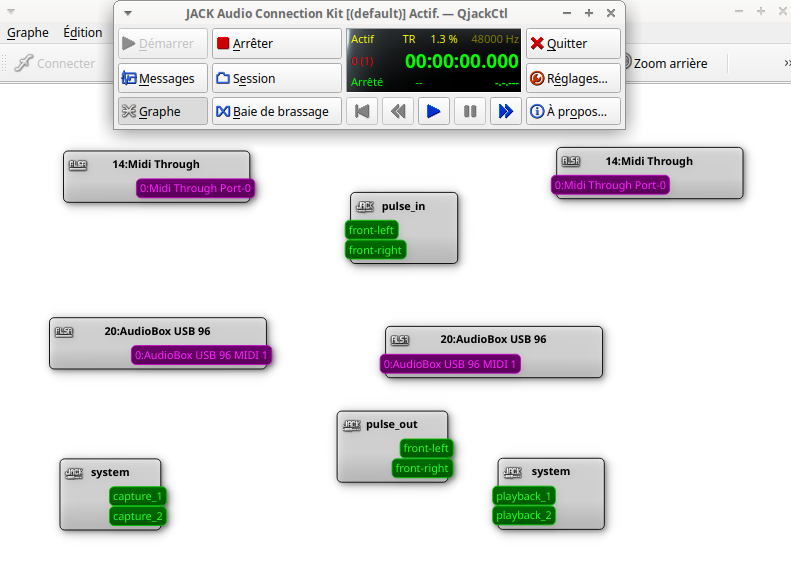Select system playback_1 port

click(524, 496)
